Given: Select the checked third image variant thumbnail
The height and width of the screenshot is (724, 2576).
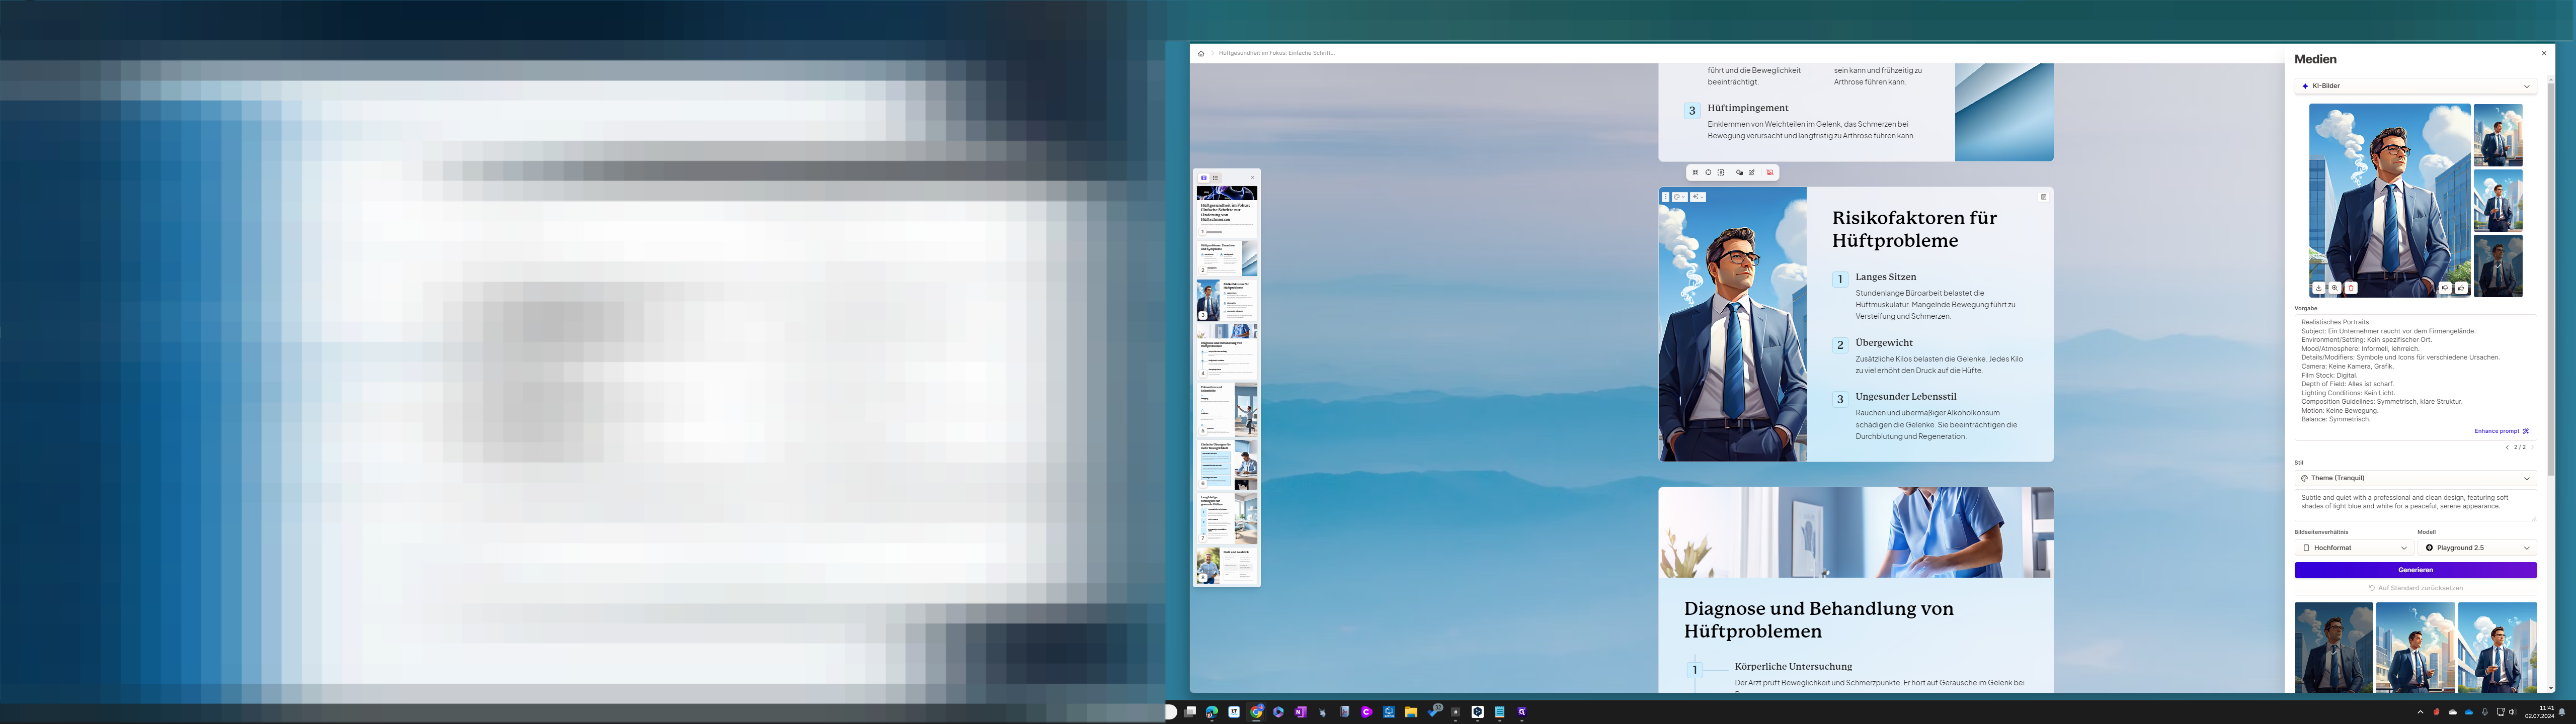Looking at the screenshot, I should pyautogui.click(x=2497, y=266).
